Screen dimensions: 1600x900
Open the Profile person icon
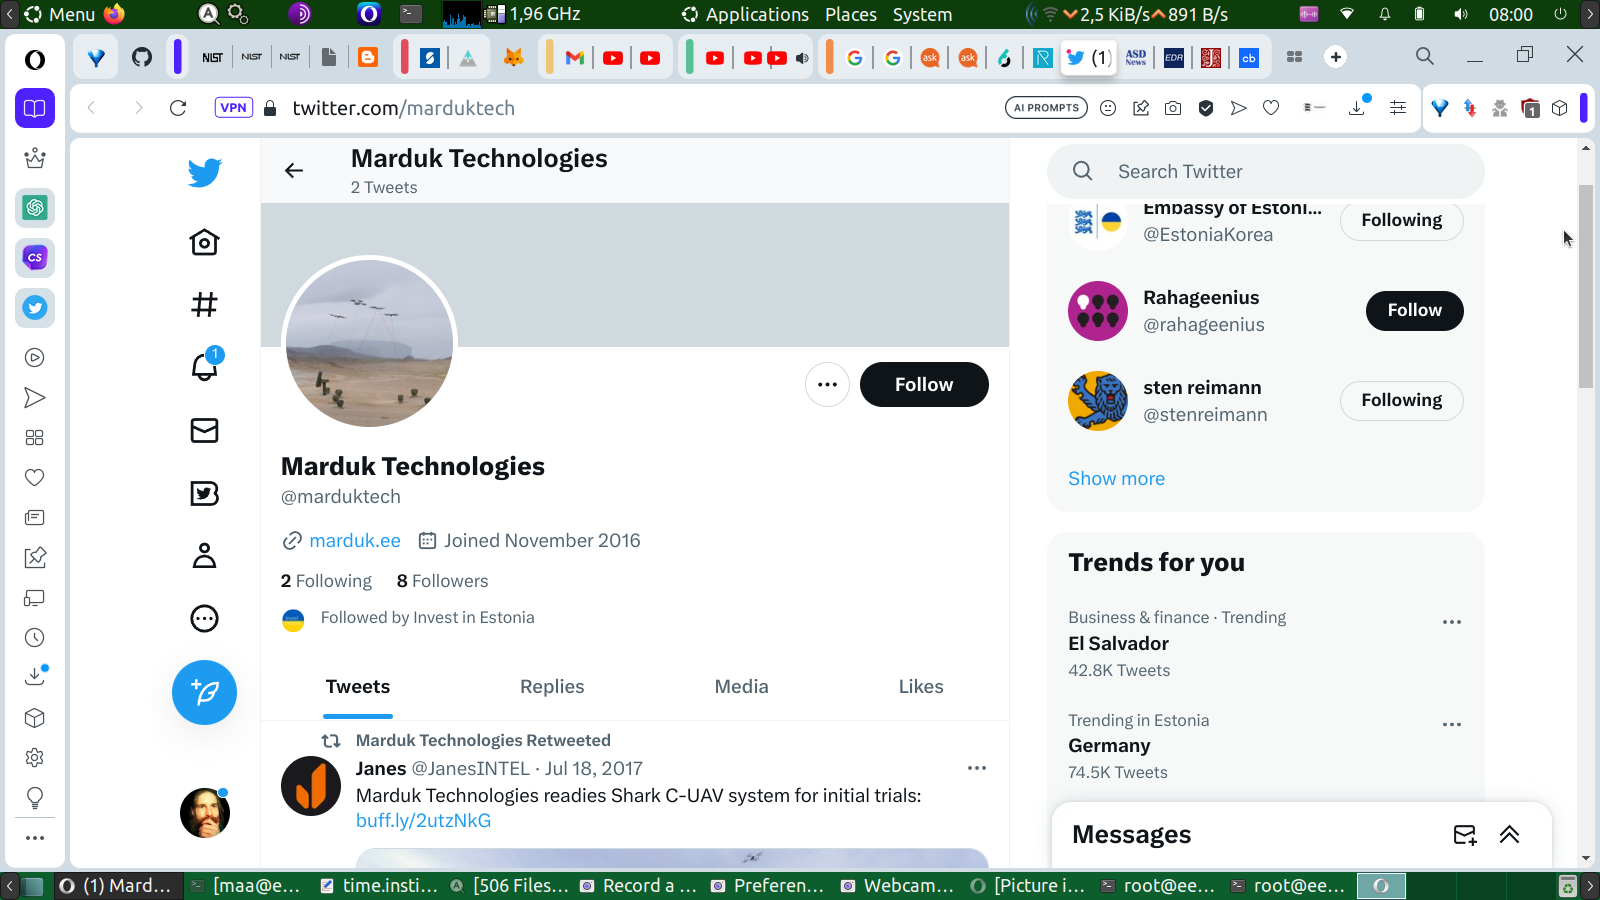click(204, 555)
